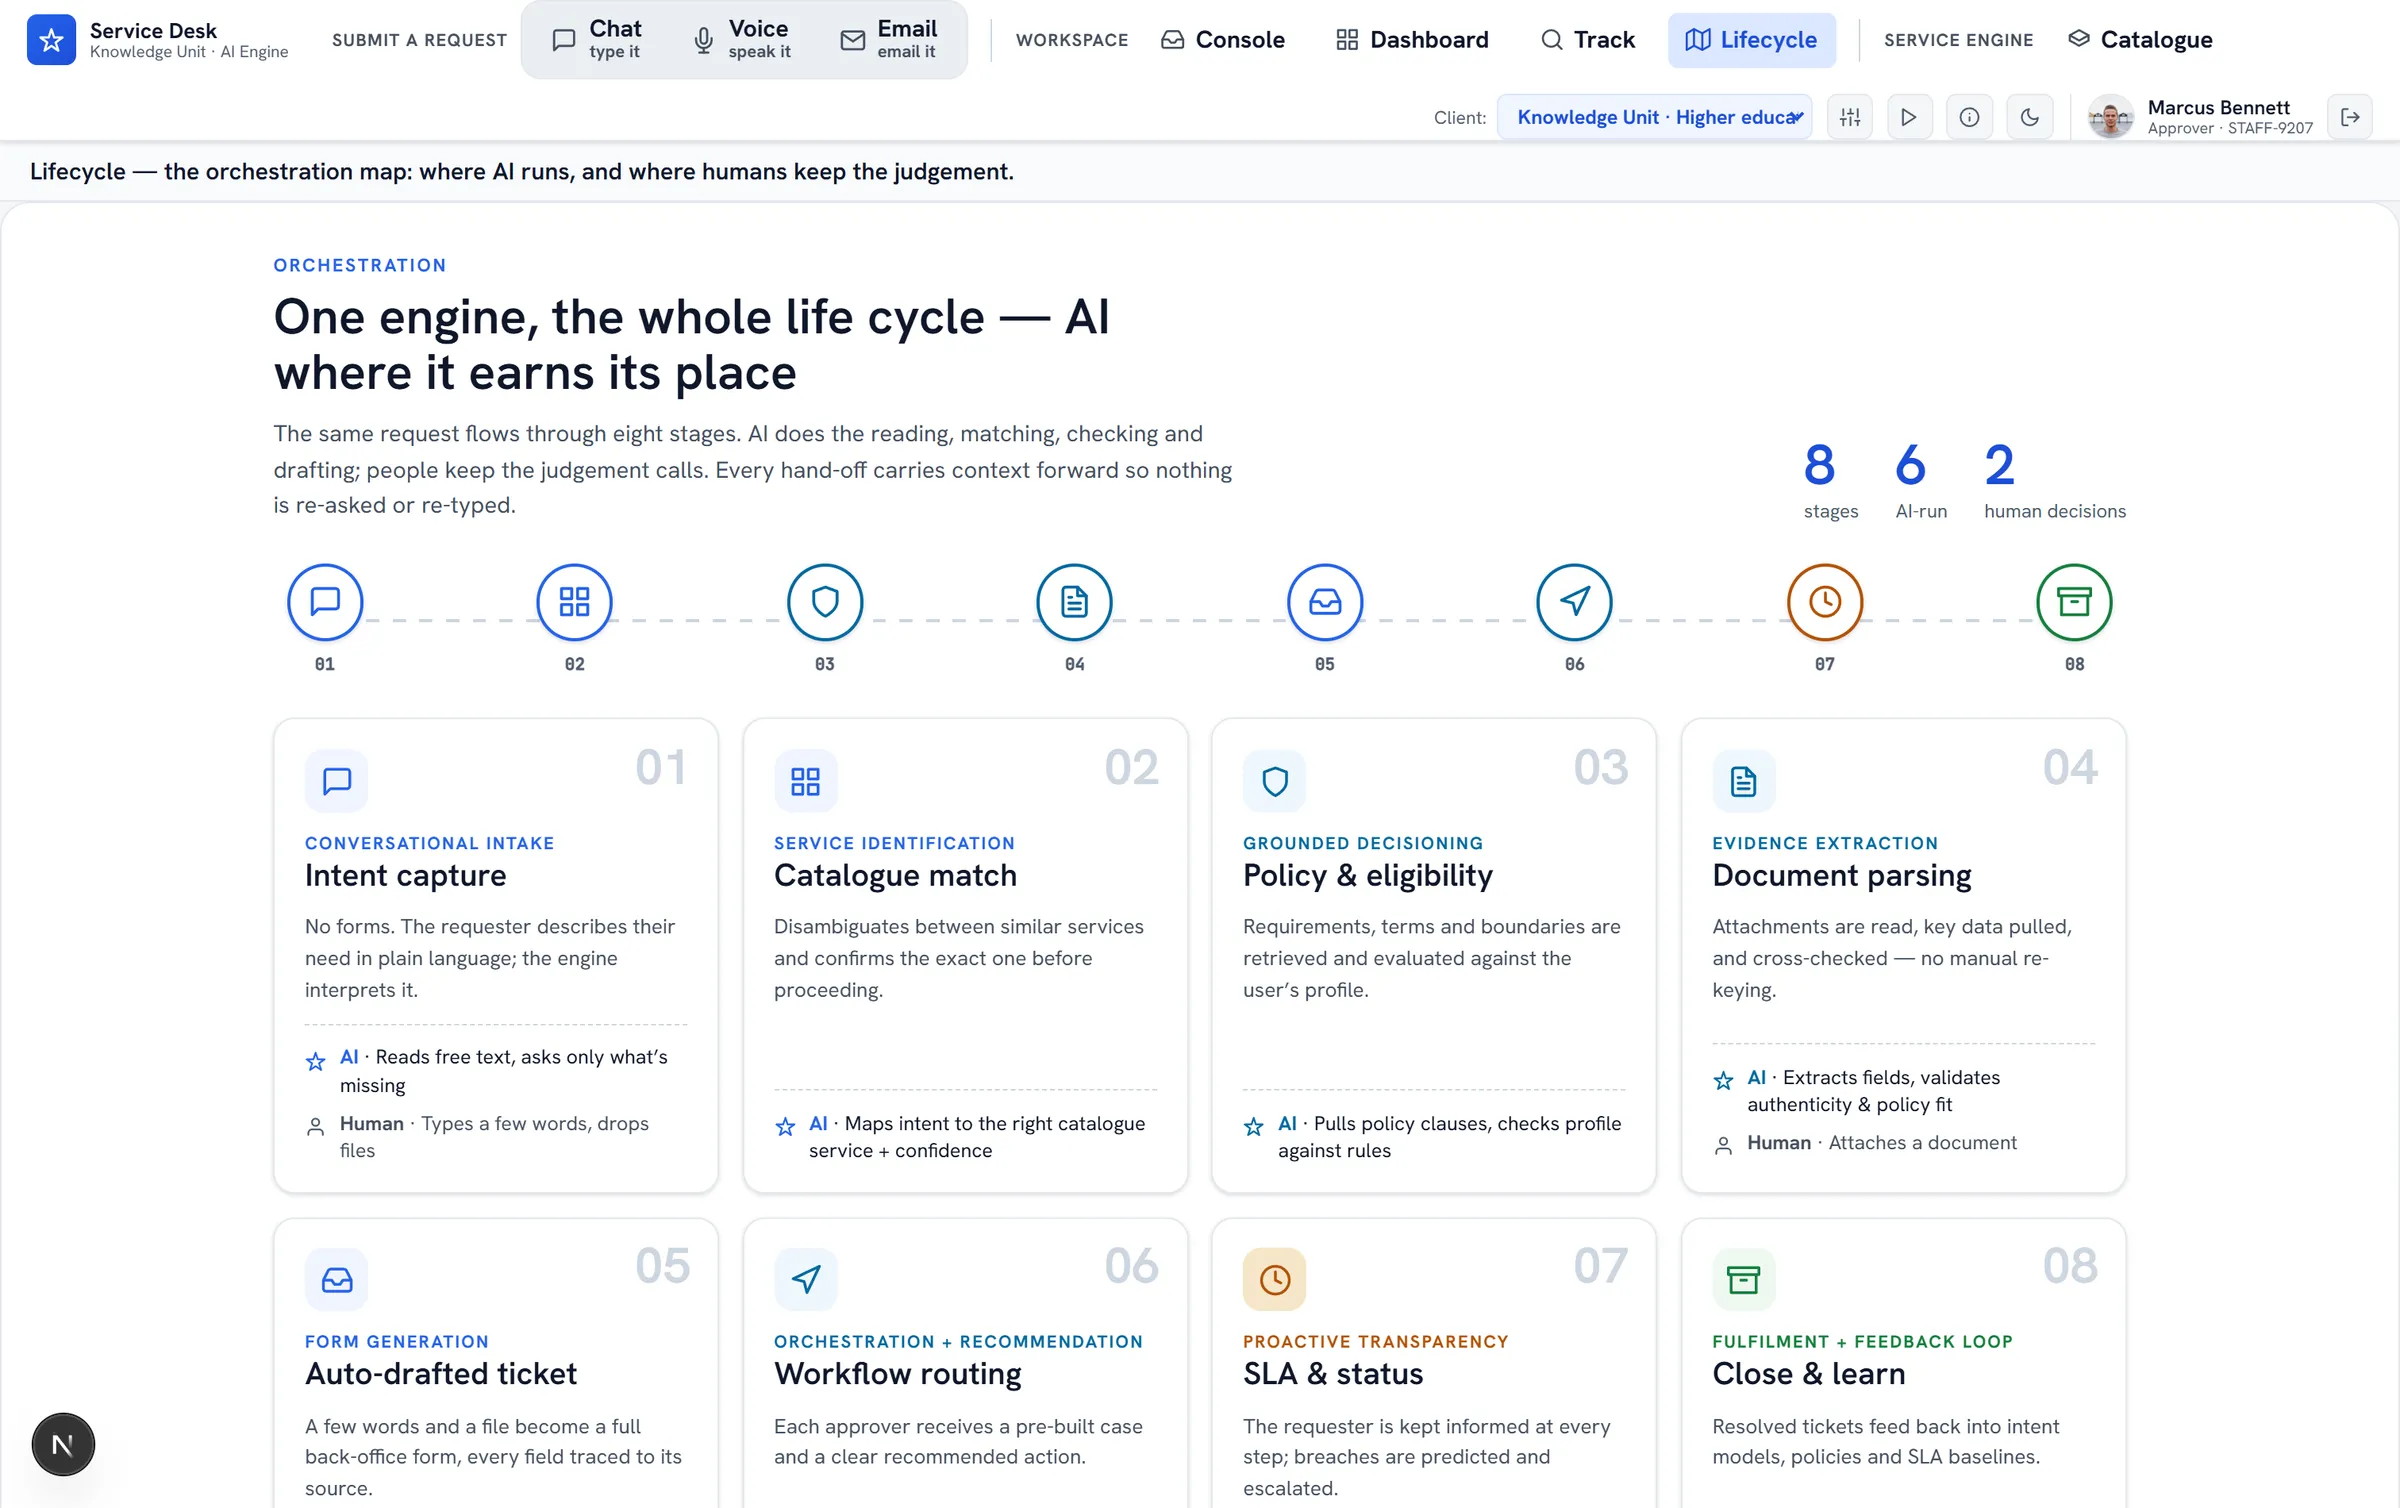
Task: Click Marcus Bennett's avatar
Action: point(2110,117)
